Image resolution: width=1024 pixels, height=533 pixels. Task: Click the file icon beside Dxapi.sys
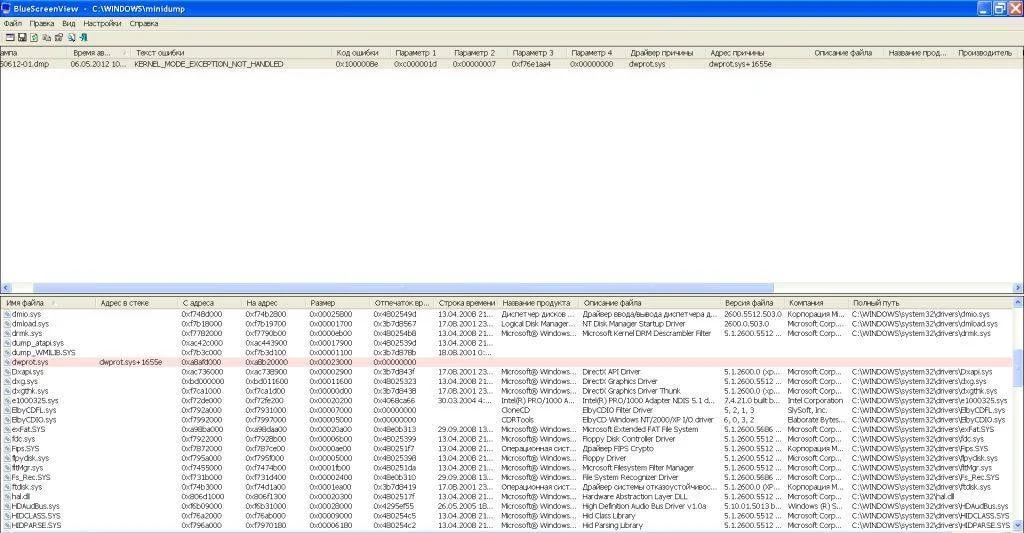[7, 372]
